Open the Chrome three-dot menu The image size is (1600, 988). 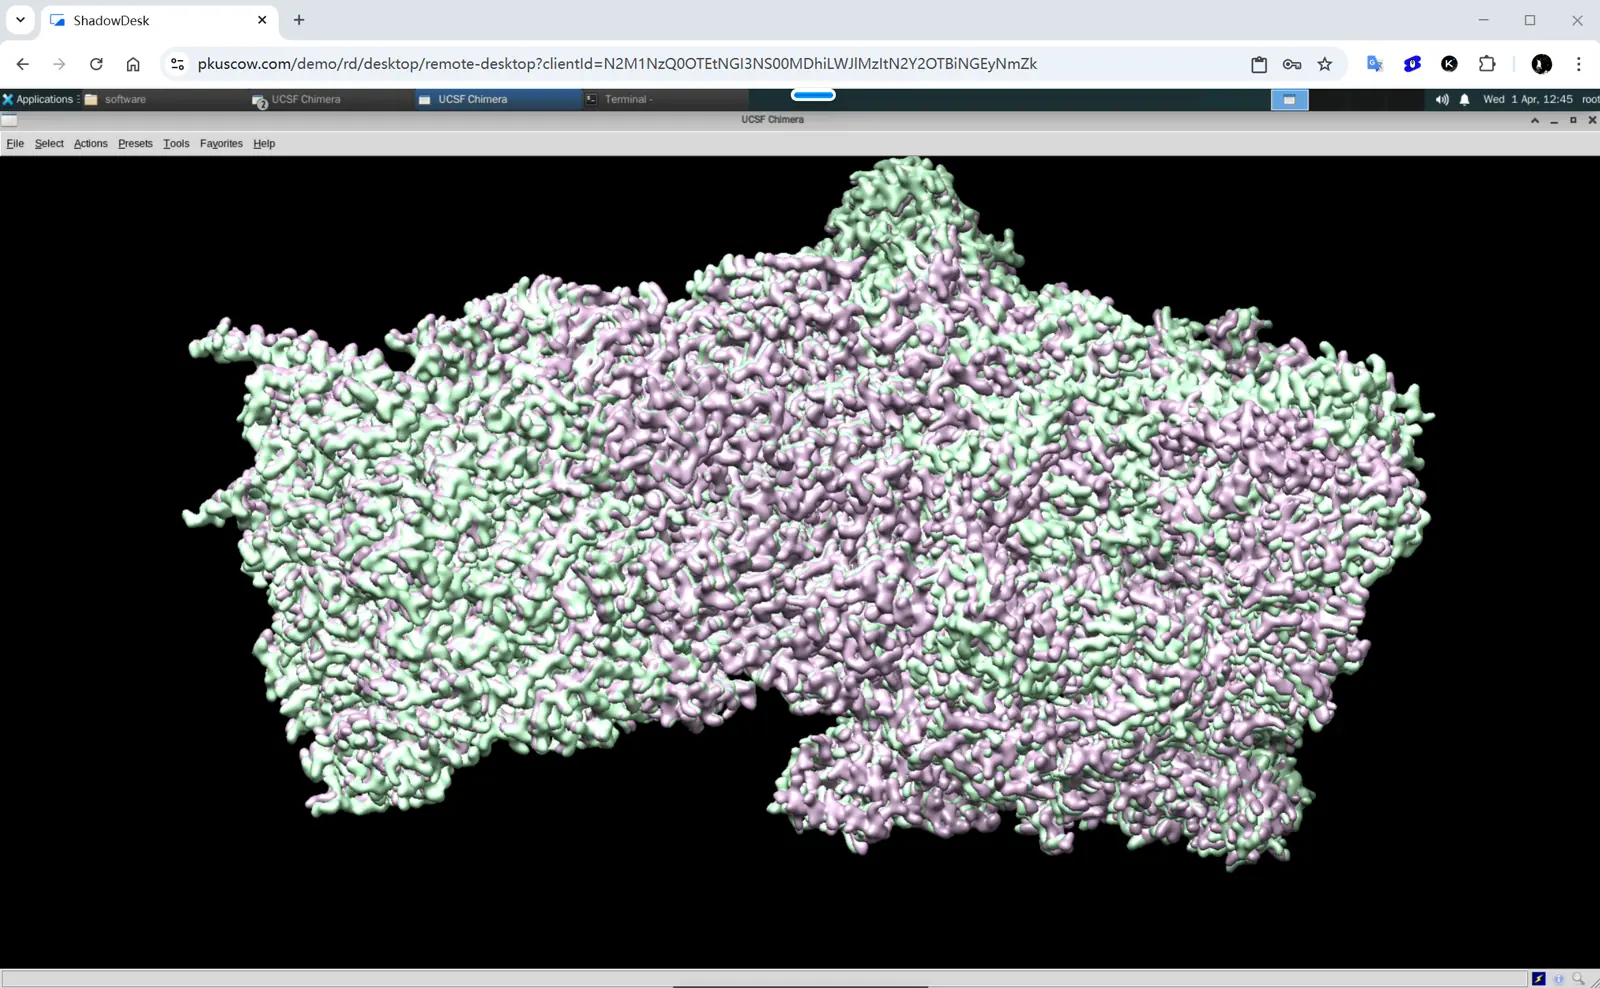click(x=1579, y=64)
